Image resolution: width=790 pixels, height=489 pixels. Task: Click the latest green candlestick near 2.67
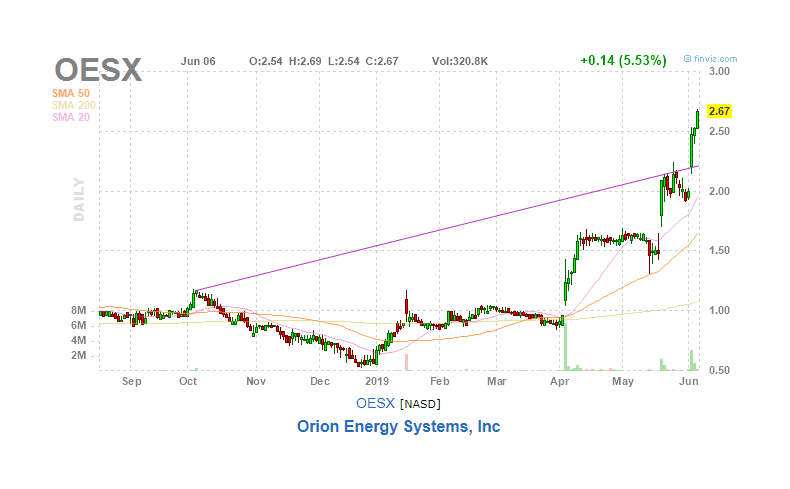698,120
